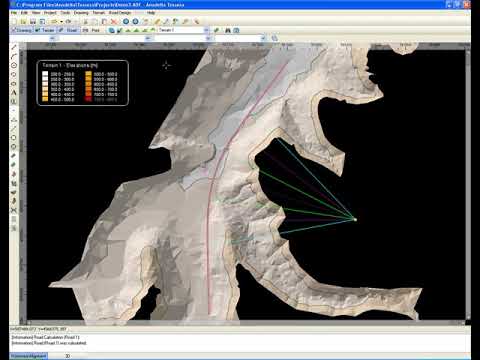The image size is (480, 360).
Task: Click the orange 450.0-500.0 legend swatch
Action: pos(45,99)
